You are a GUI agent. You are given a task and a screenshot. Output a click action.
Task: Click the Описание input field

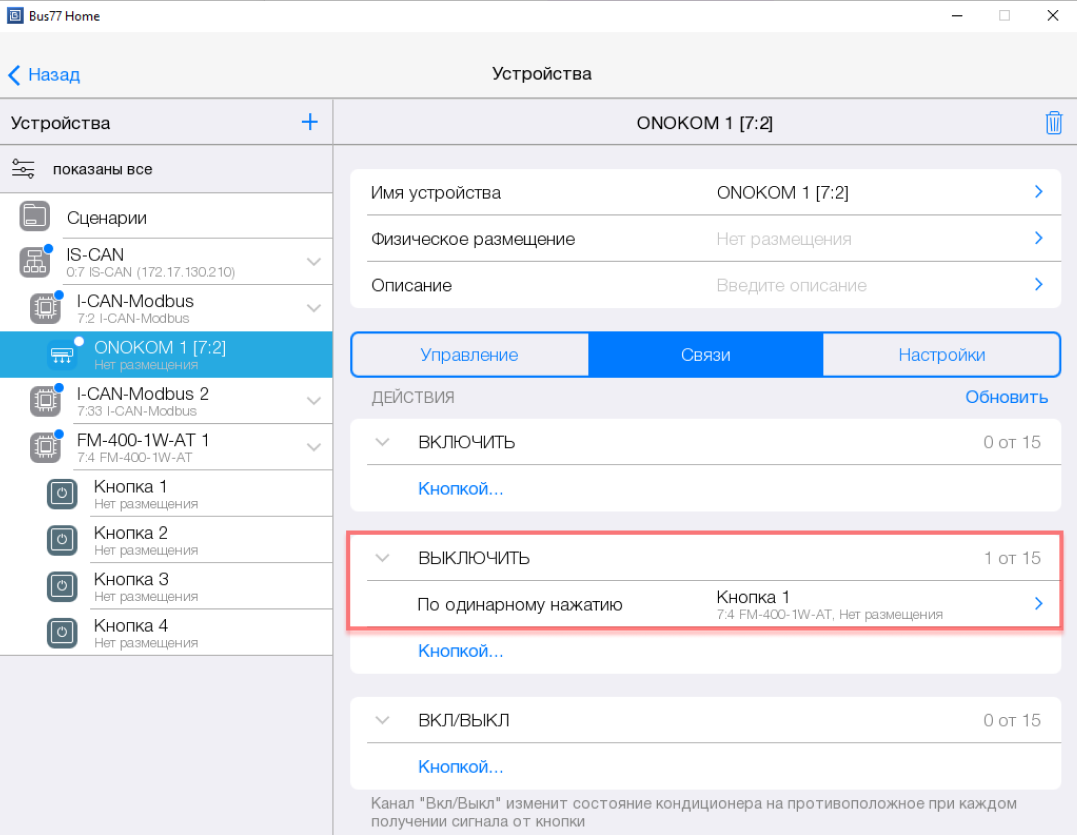tap(791, 285)
